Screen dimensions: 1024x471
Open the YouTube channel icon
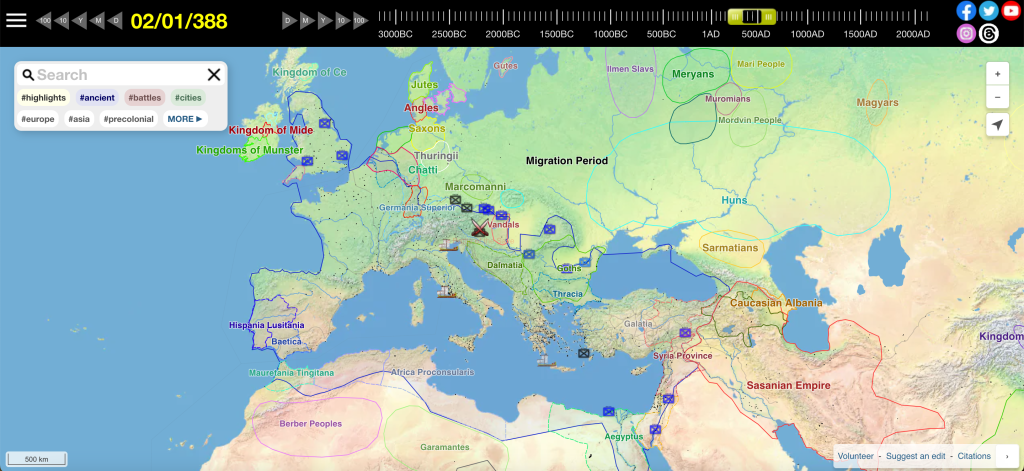1011,11
